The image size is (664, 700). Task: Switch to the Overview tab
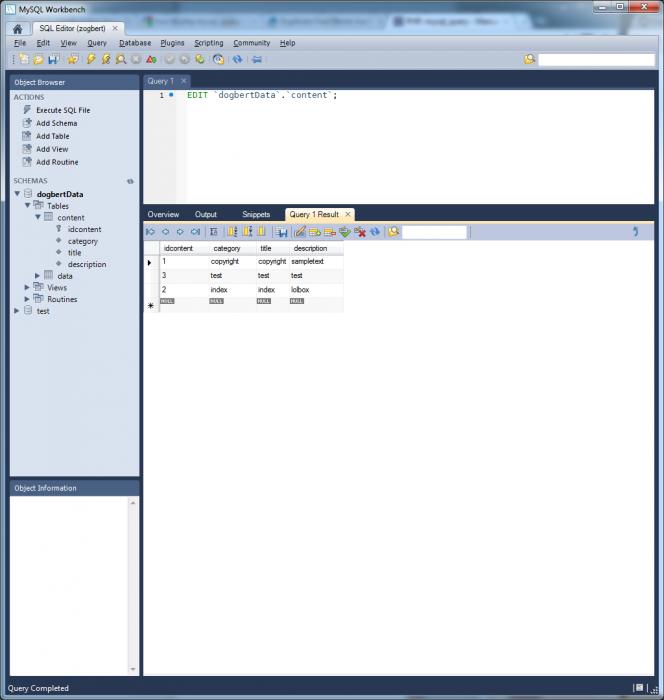(163, 214)
